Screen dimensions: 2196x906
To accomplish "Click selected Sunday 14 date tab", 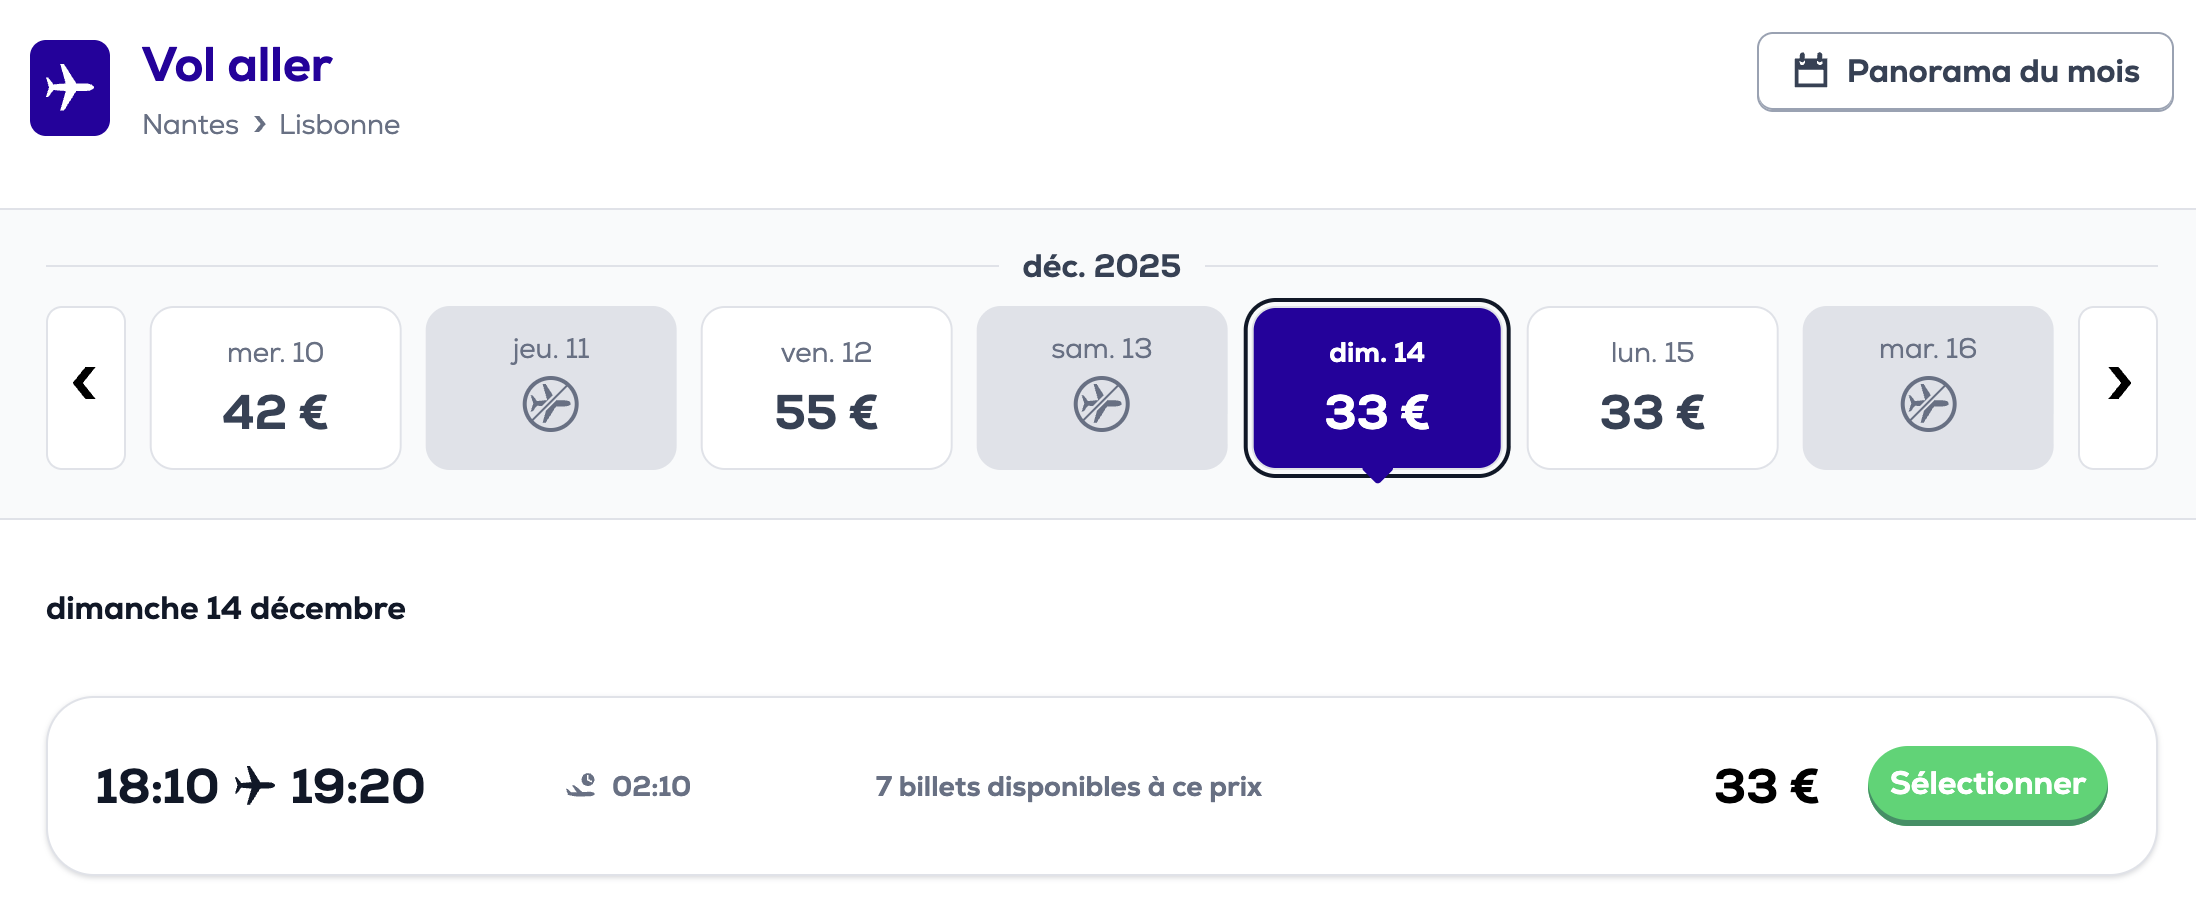I will tap(1376, 387).
